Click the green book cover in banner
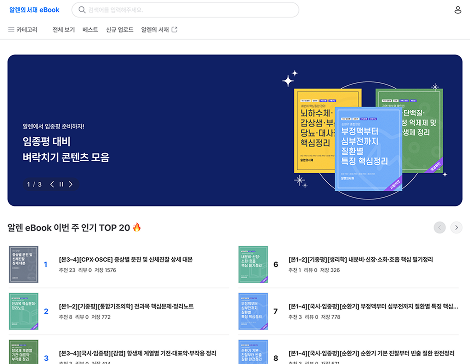This screenshot has height=364, width=470. [422, 131]
